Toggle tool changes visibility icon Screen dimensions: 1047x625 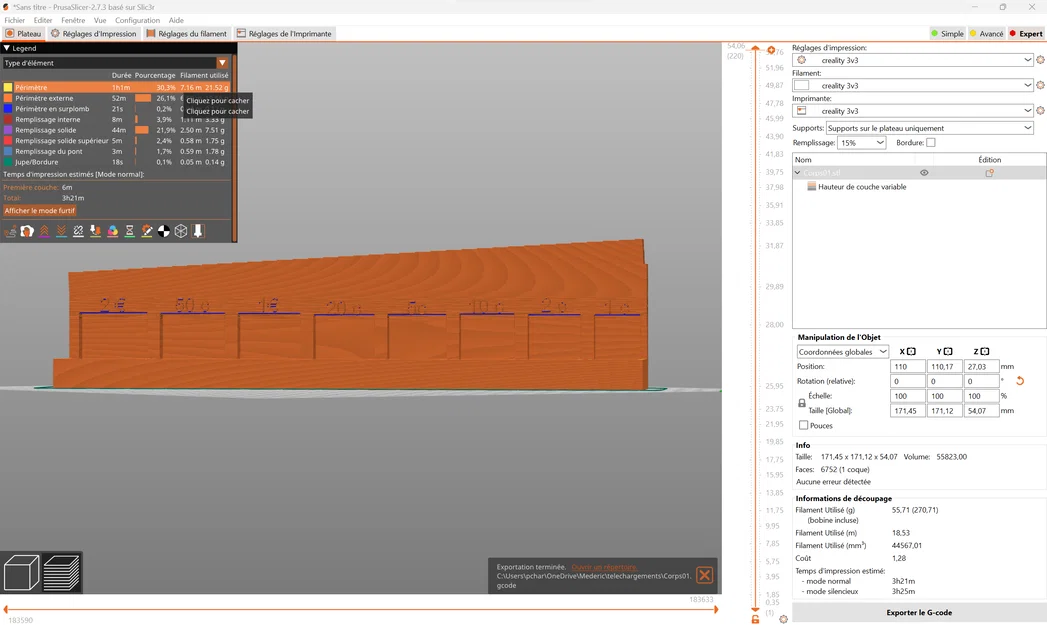pos(95,231)
